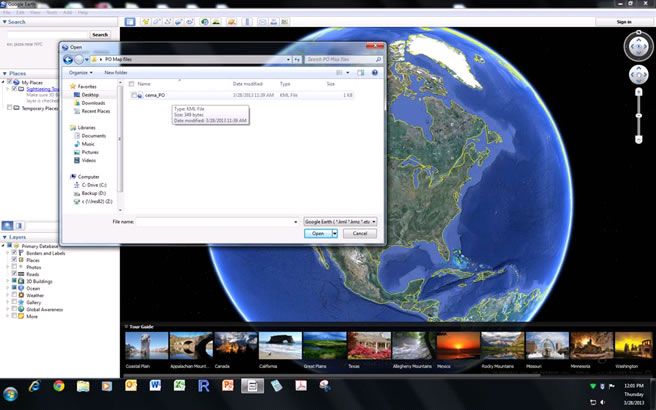Click the Places panel split view icon
The image size is (656, 410).
coord(19,226)
